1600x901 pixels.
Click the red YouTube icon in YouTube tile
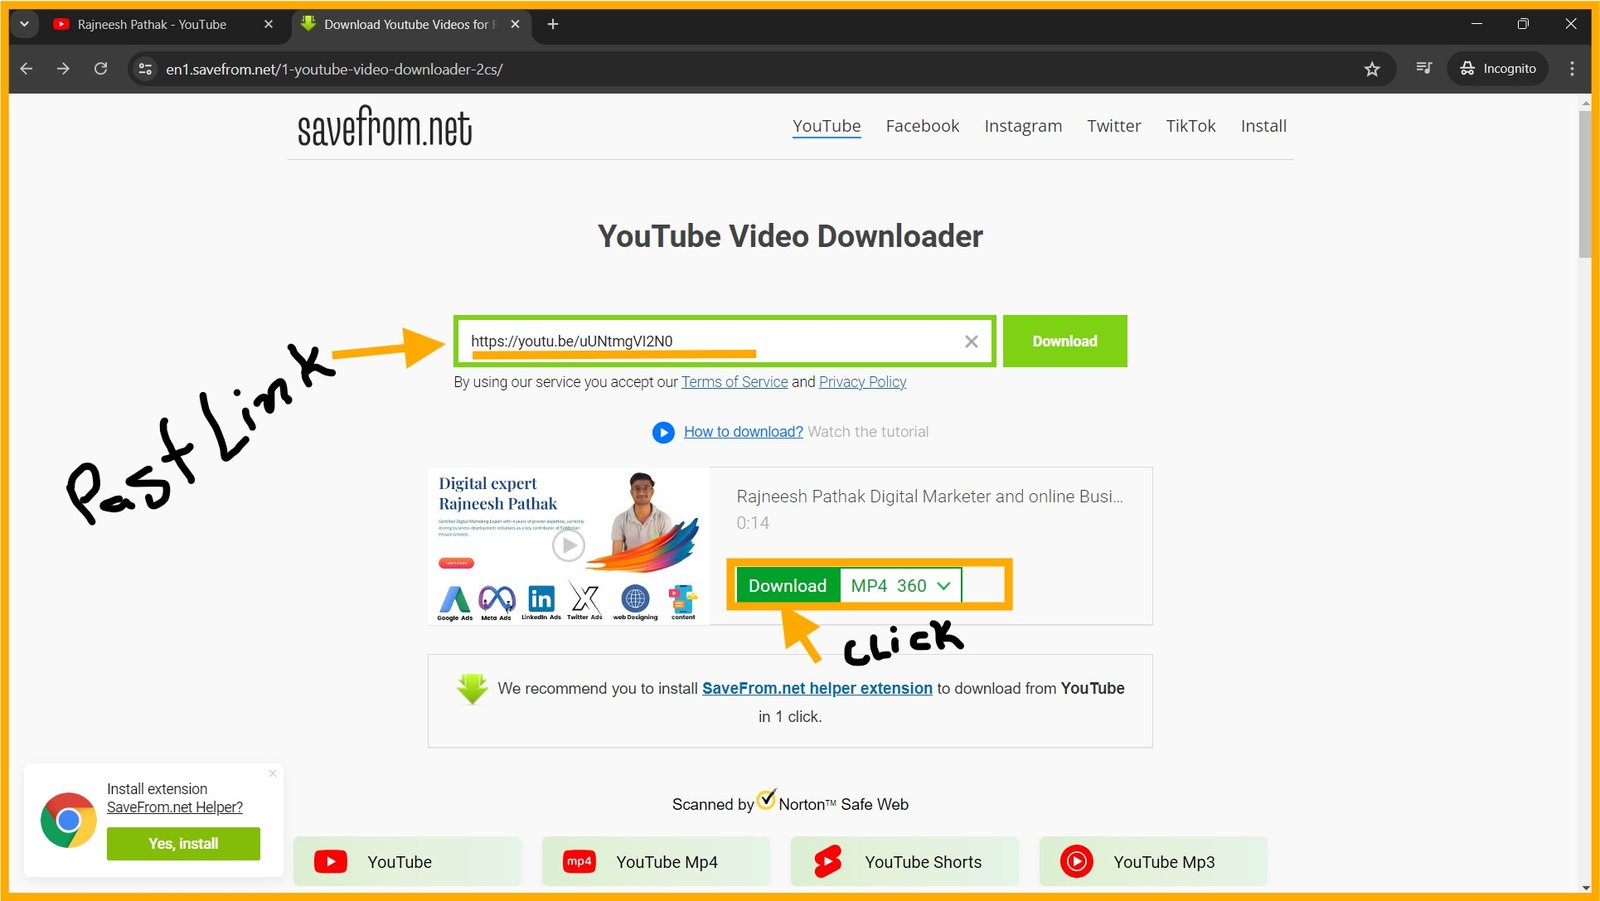click(331, 861)
